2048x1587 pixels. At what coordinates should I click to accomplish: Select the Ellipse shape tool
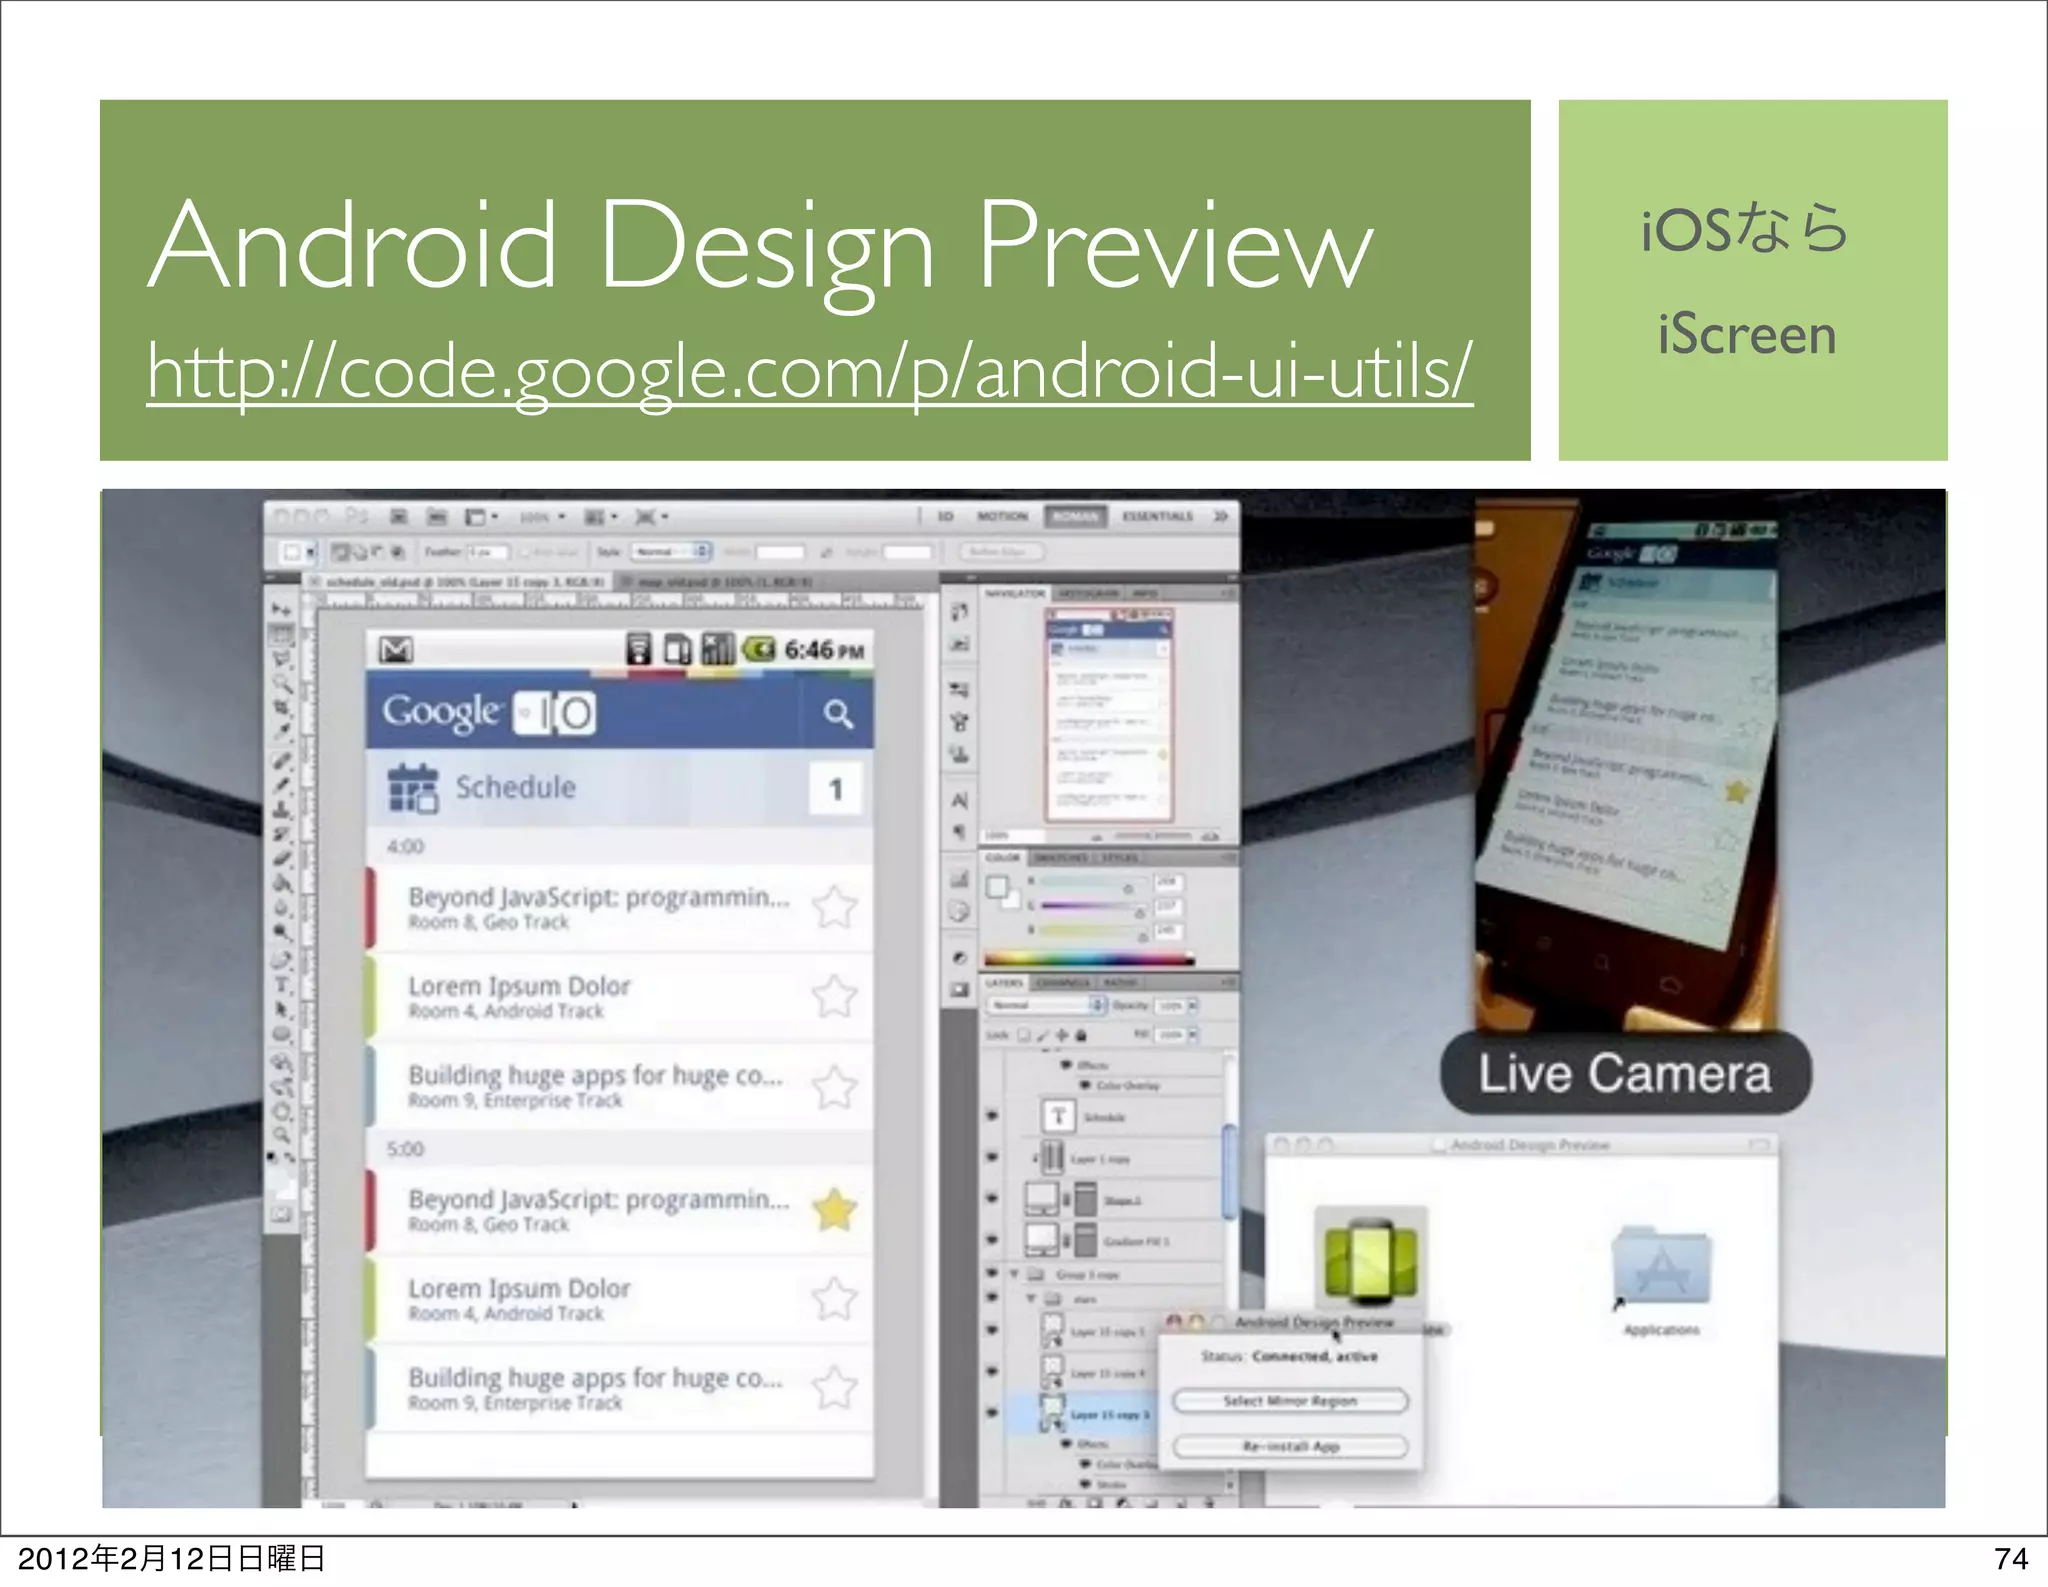282,1032
